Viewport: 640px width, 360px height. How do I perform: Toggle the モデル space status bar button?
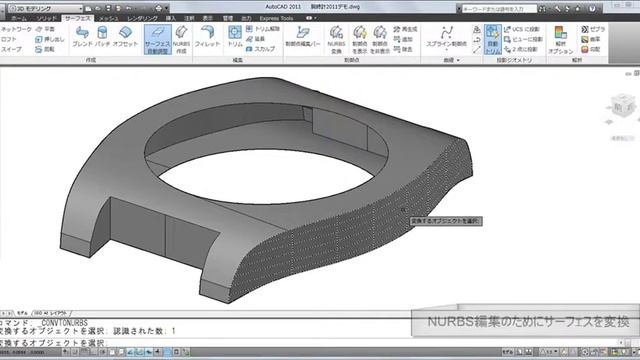[507, 352]
